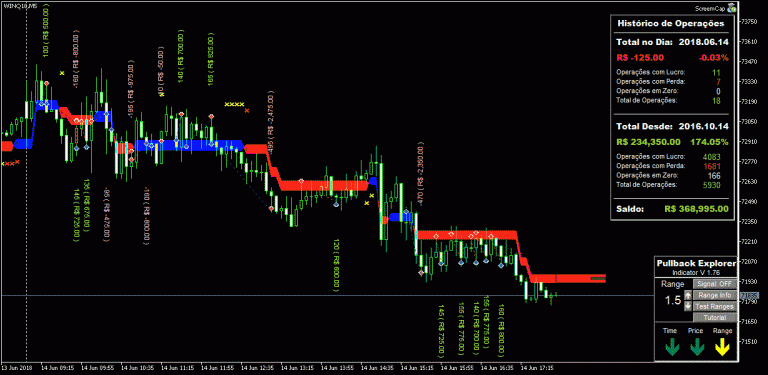The width and height of the screenshot is (768, 375).
Task: Open the Tutorial button
Action: (x=715, y=318)
